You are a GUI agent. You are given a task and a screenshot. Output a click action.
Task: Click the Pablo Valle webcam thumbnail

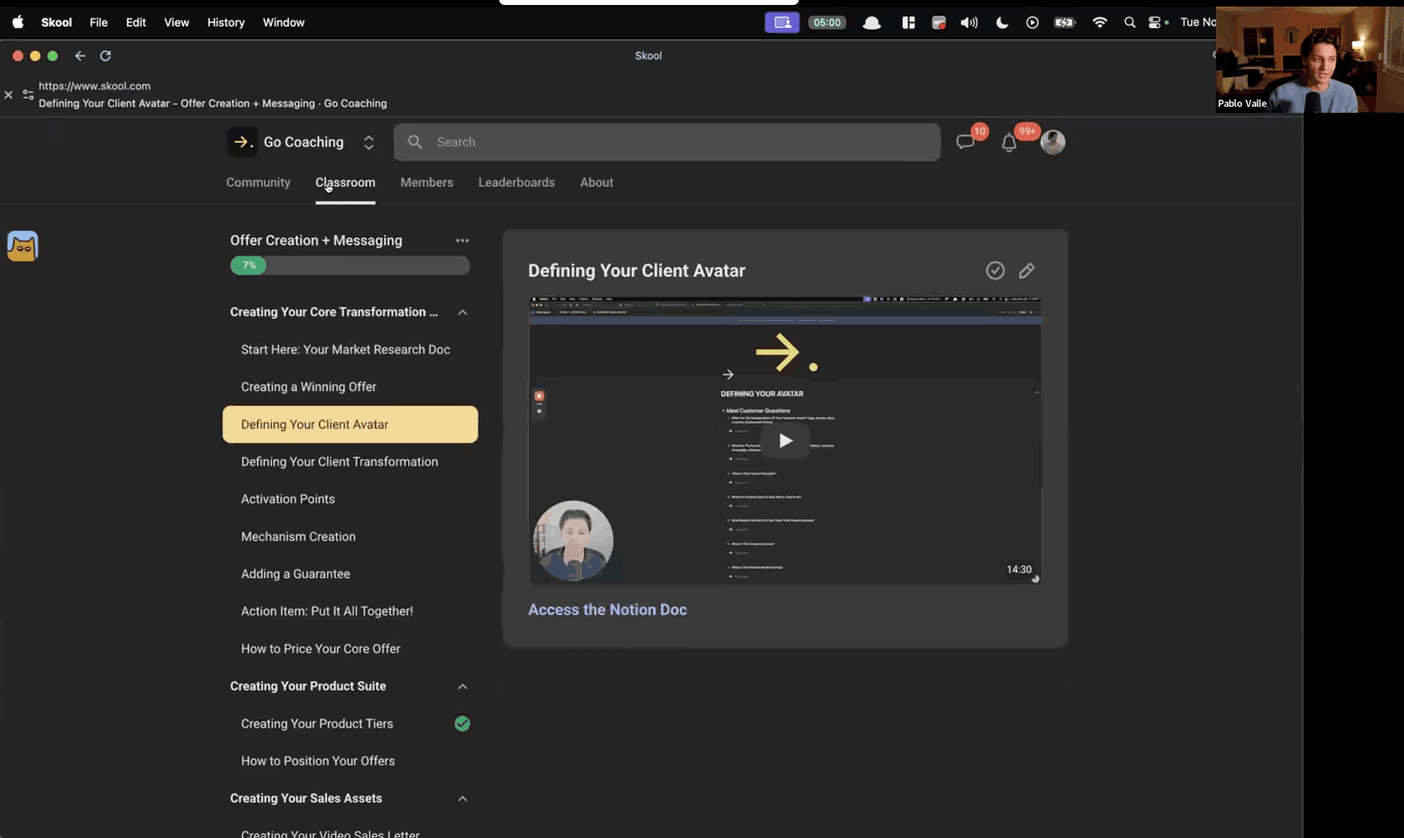1310,59
